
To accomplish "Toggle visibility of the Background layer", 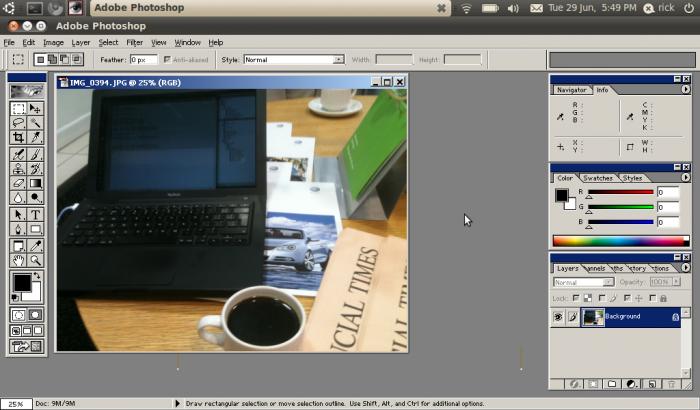I will [558, 317].
